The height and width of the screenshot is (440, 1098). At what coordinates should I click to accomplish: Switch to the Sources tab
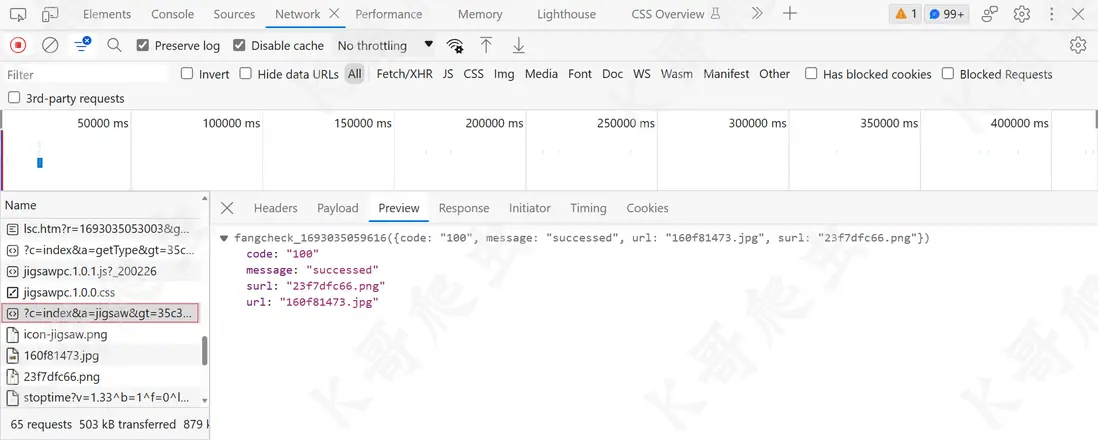click(x=234, y=14)
